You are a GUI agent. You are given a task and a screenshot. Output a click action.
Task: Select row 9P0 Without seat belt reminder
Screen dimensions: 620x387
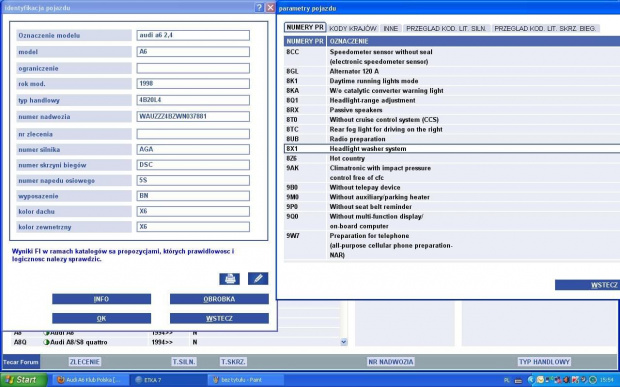tap(452, 207)
